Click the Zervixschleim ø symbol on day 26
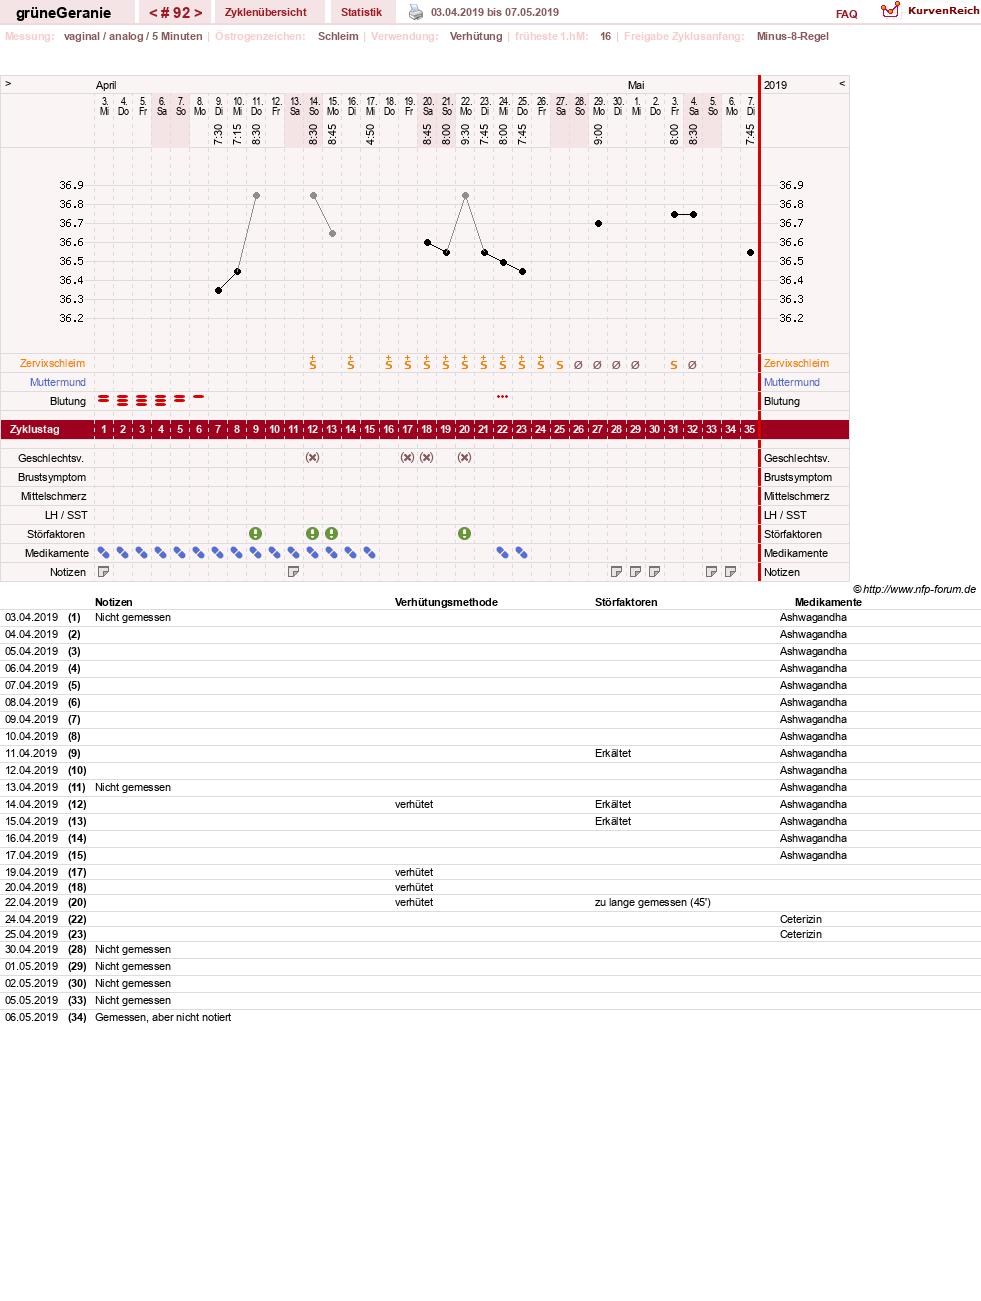Screen dimensions: 981x1301 [579, 365]
